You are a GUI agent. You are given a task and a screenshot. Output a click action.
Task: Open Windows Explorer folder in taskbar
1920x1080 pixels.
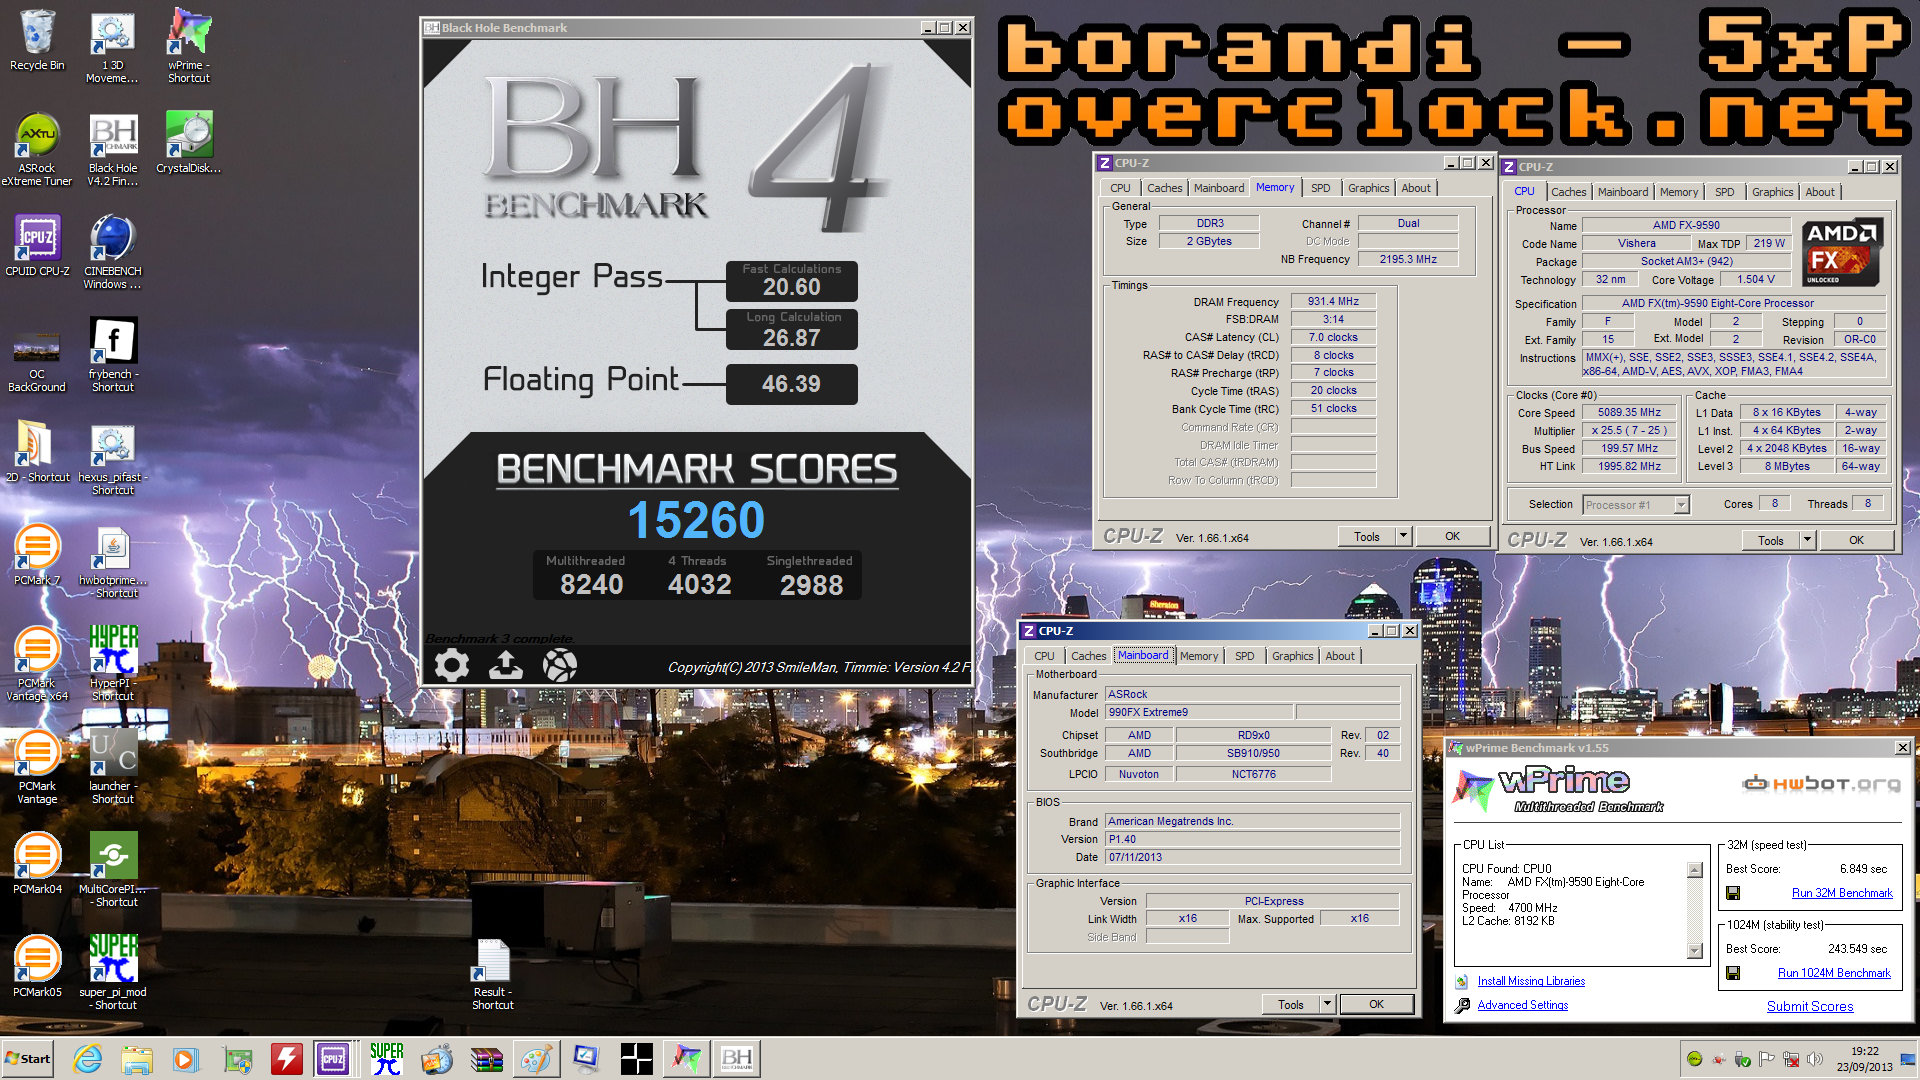coord(137,1058)
